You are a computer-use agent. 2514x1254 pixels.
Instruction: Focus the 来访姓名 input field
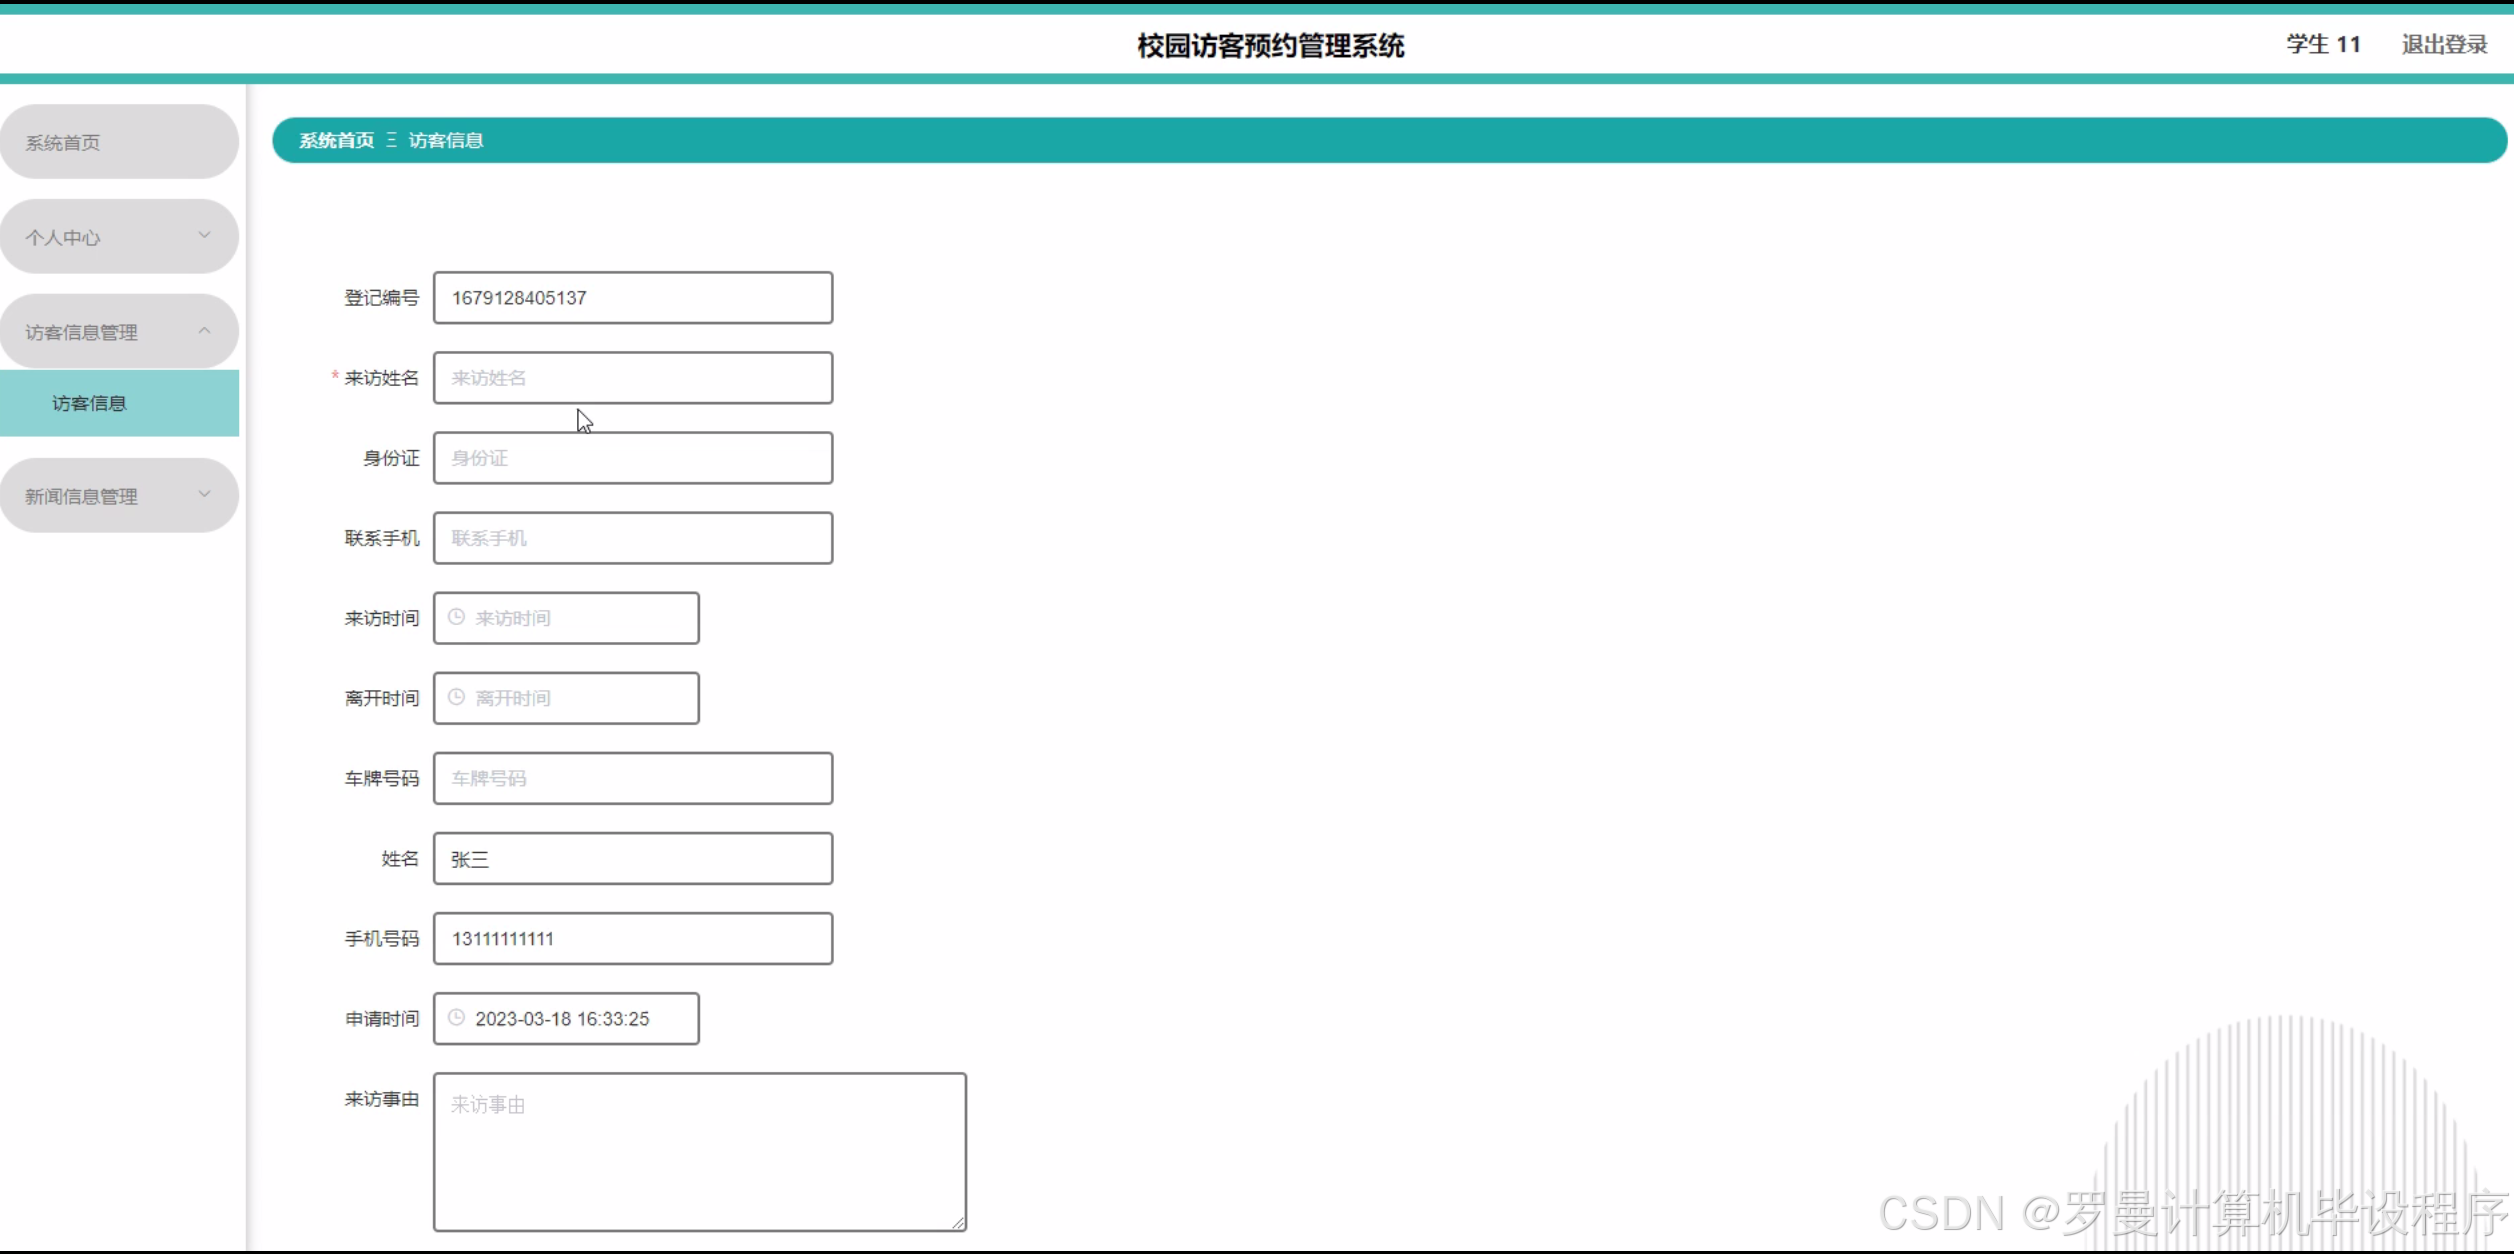tap(632, 378)
